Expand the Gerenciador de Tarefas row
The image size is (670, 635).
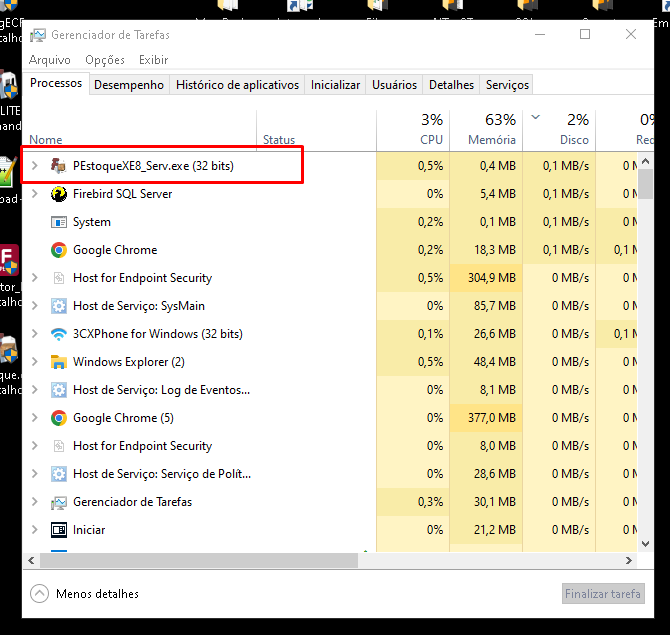click(35, 502)
